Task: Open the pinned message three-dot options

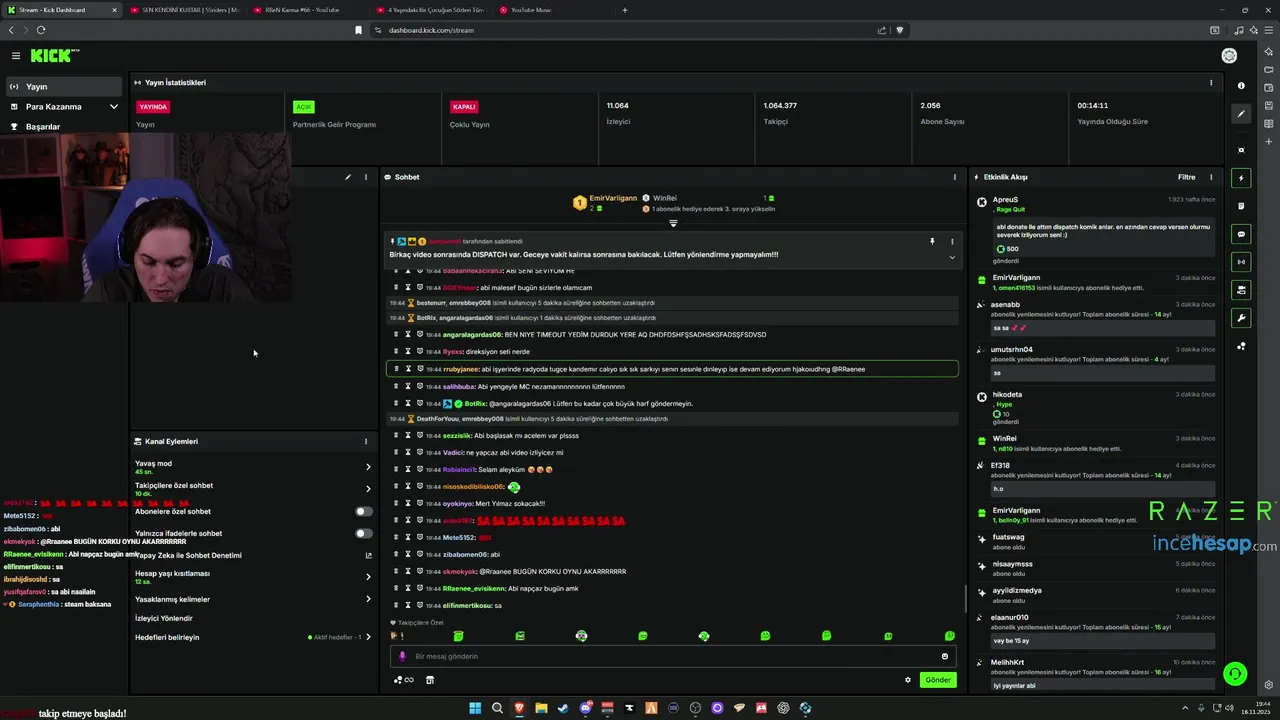Action: 952,241
